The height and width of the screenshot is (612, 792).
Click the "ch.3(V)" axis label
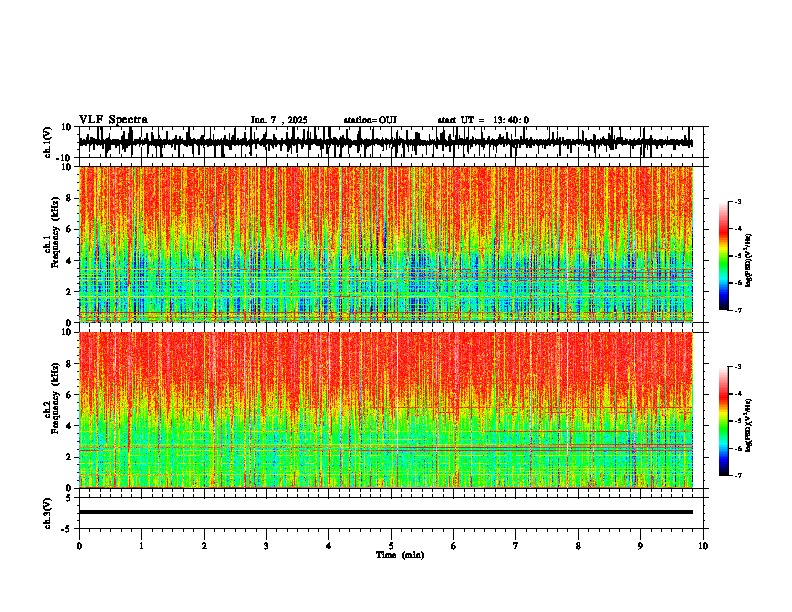(48, 513)
